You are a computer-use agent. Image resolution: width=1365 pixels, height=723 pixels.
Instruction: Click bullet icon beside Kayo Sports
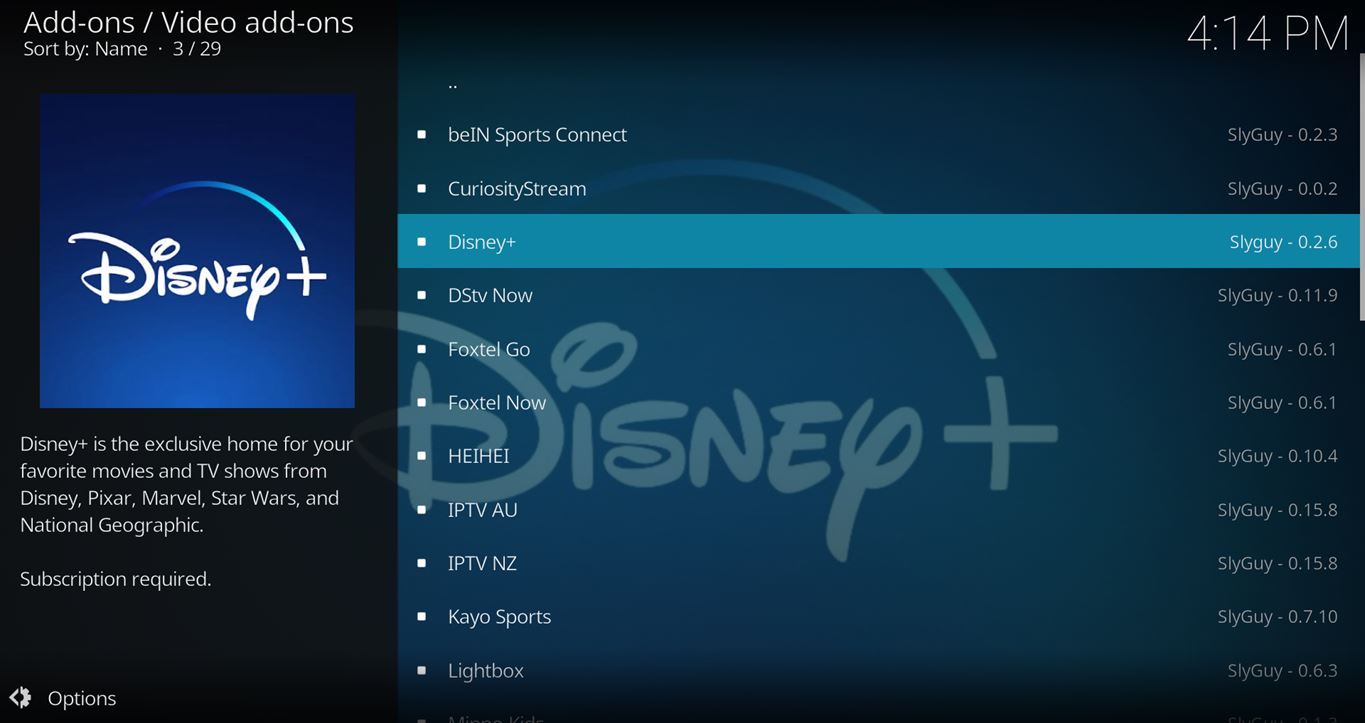click(x=421, y=617)
